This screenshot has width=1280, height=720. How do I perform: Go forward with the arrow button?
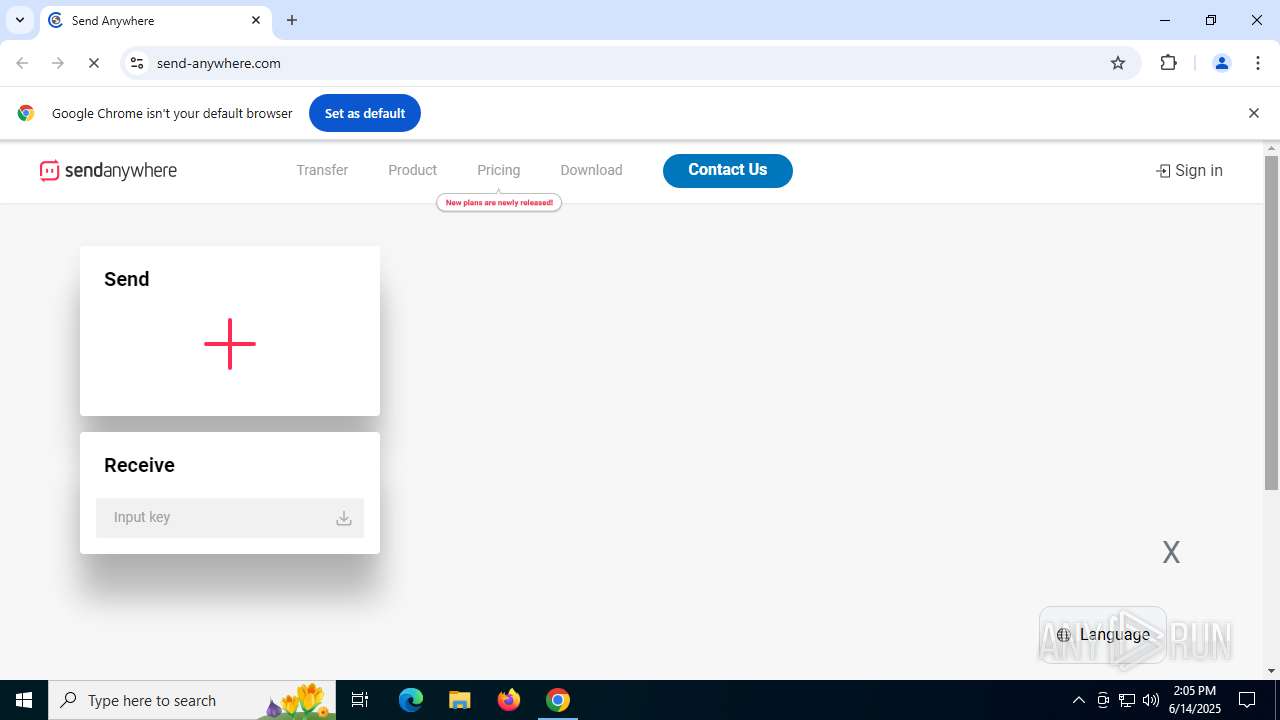(58, 63)
